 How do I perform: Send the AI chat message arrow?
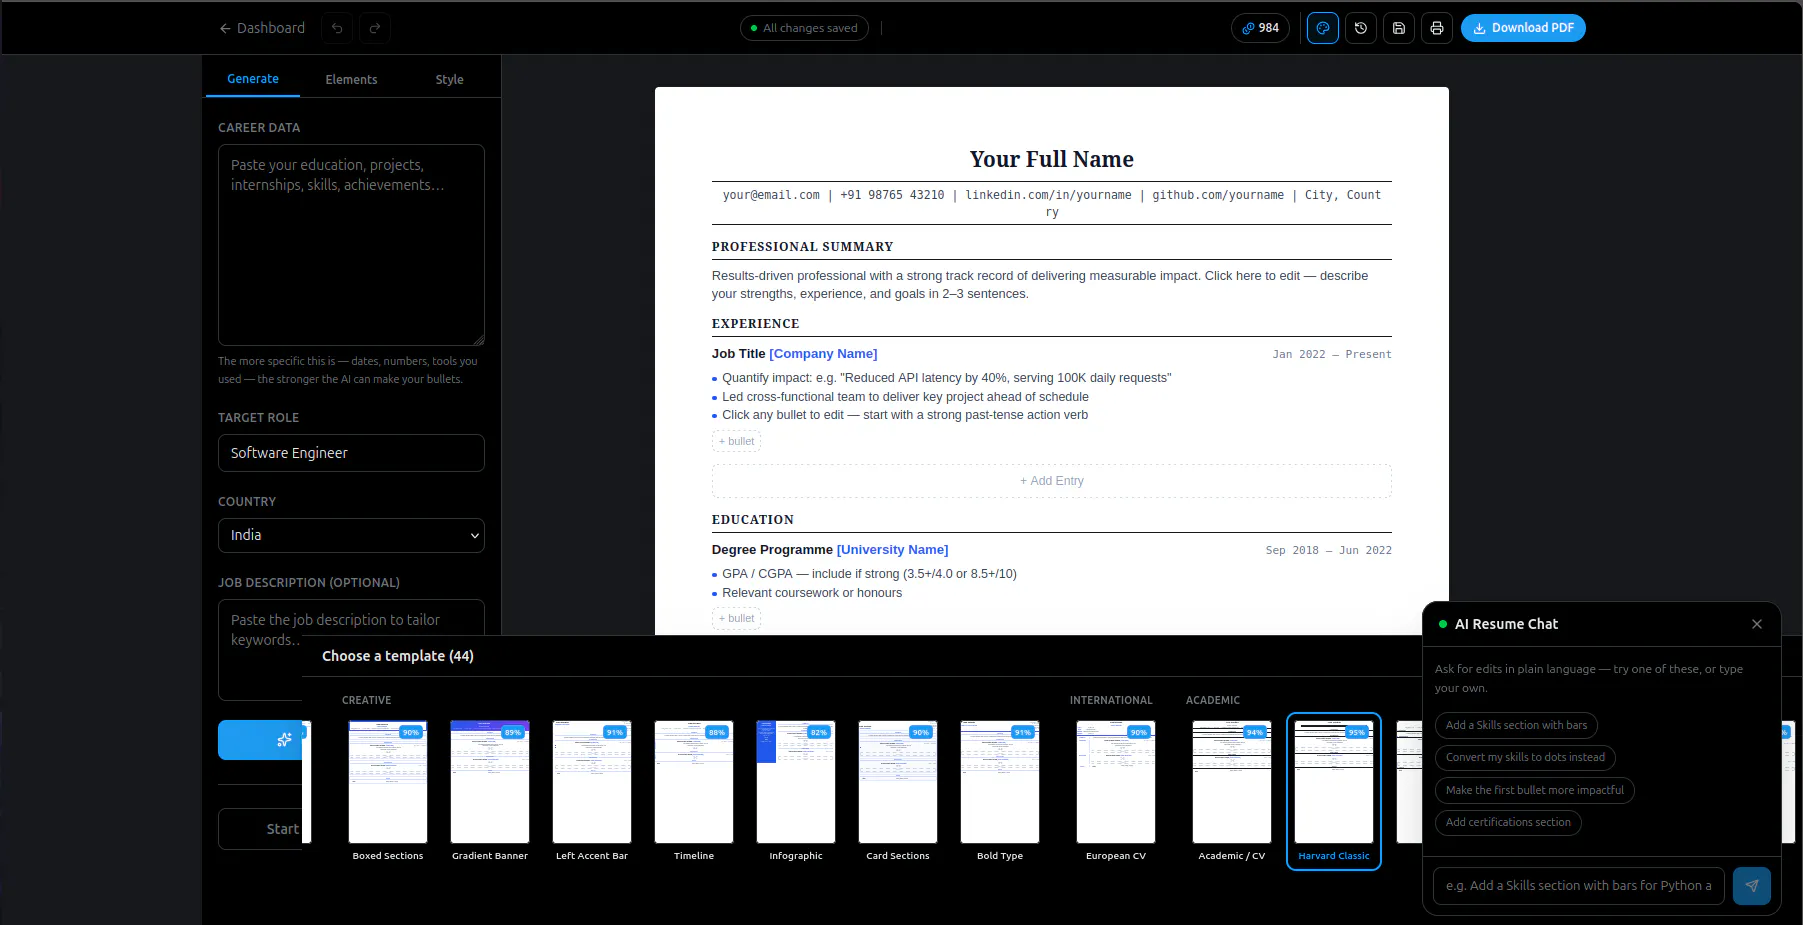pyautogui.click(x=1751, y=886)
